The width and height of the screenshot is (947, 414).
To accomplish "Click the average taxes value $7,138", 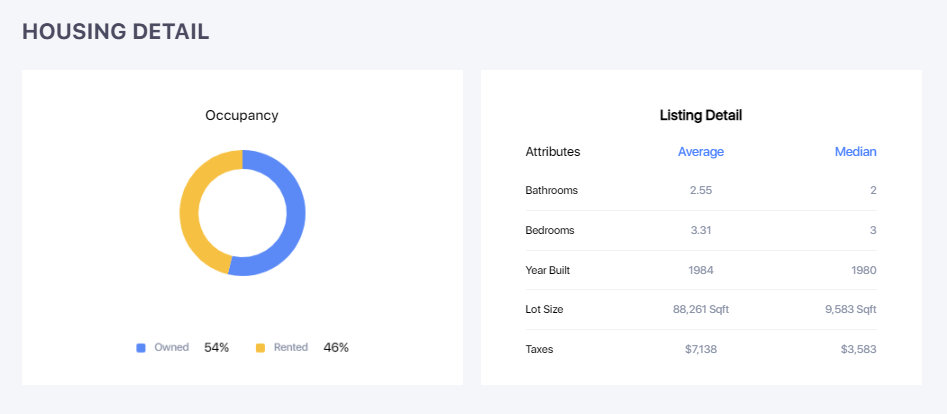I will click(700, 350).
